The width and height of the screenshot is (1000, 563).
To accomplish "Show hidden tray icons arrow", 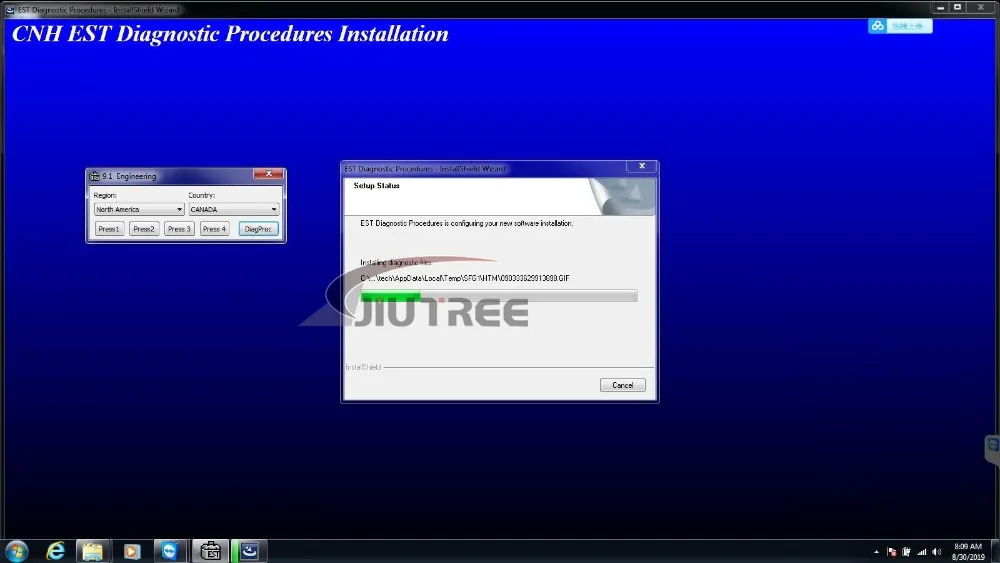I will tap(876, 552).
